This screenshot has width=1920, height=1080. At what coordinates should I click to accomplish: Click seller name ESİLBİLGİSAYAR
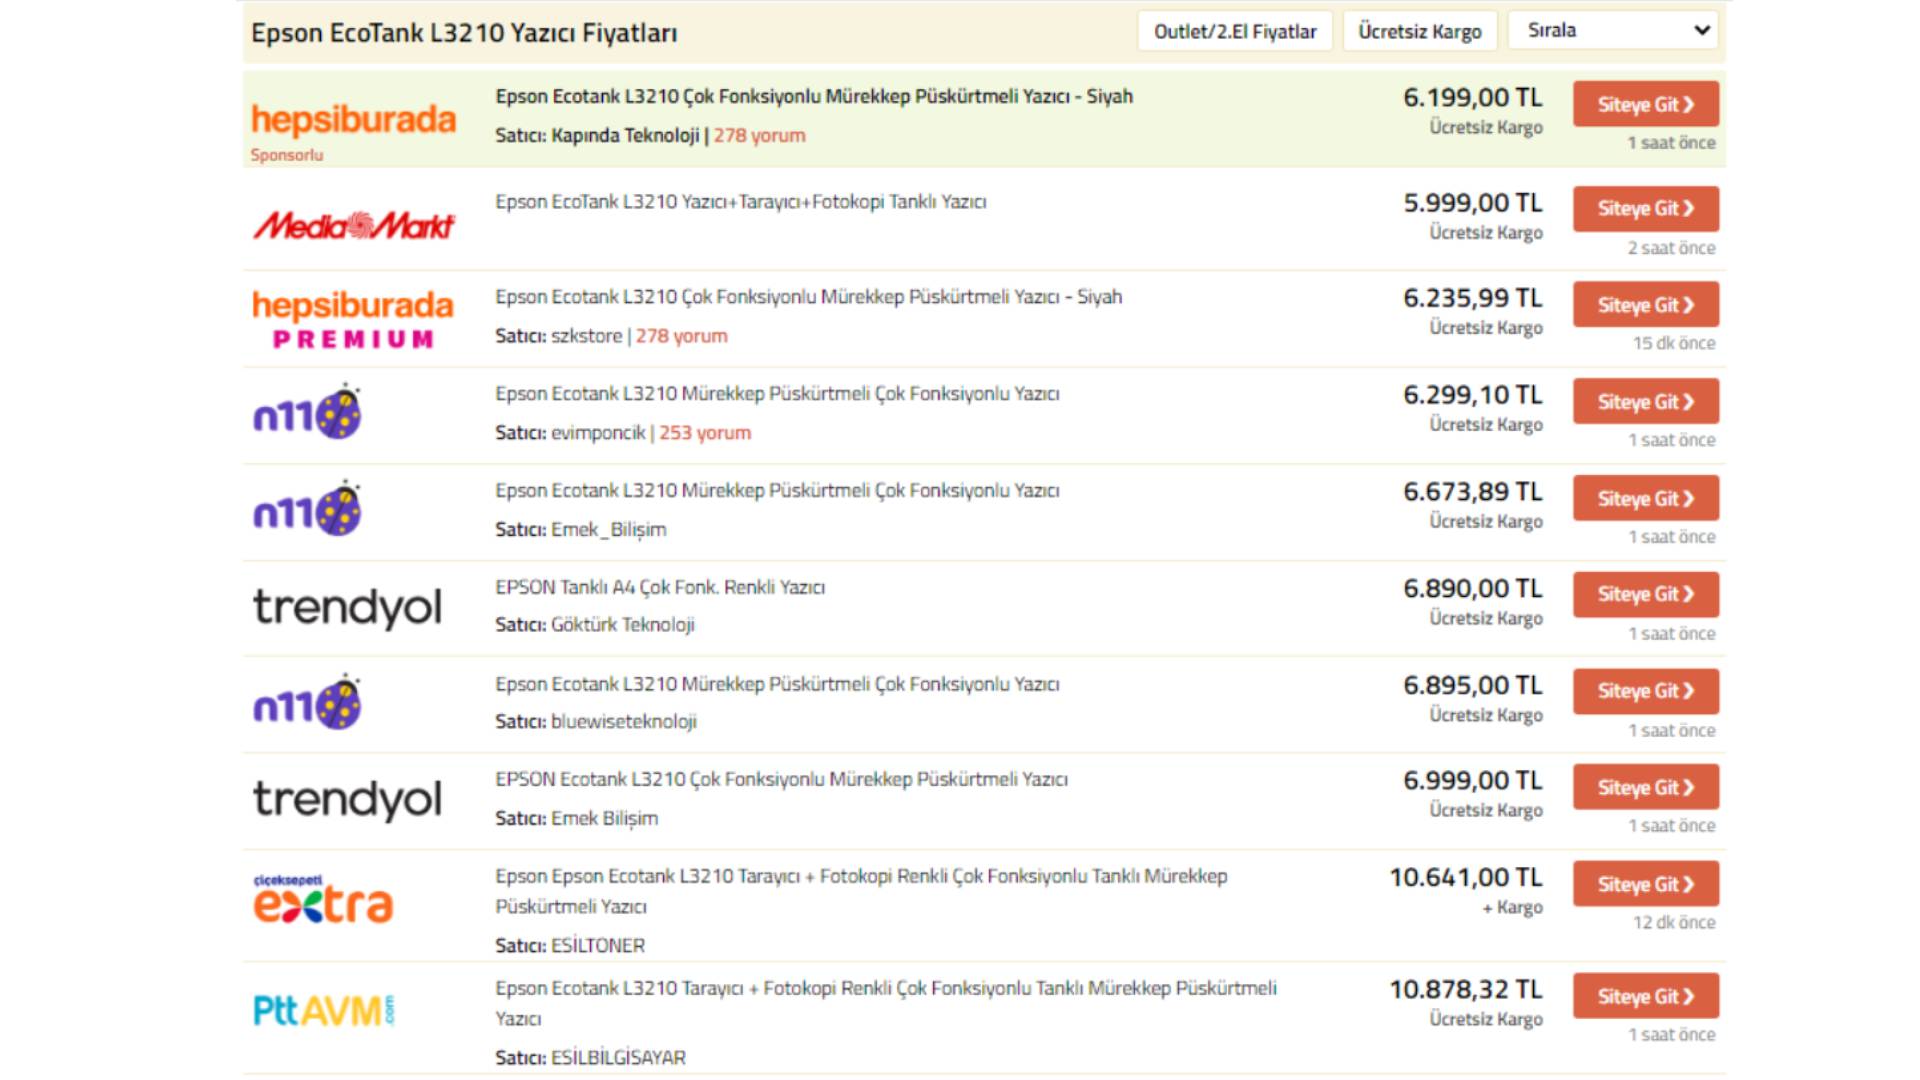pos(618,1057)
